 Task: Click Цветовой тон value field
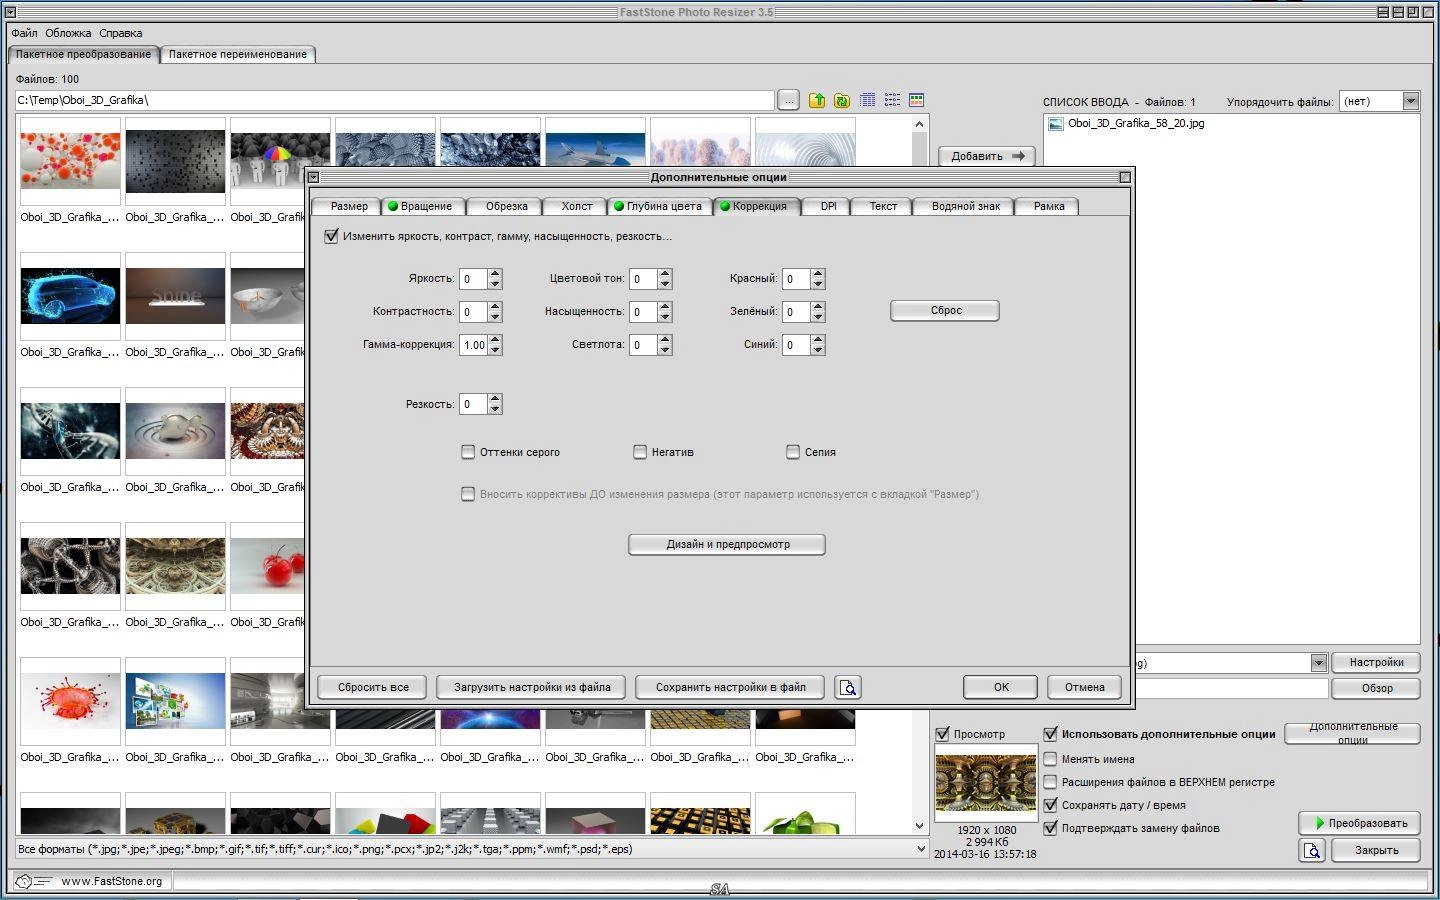(x=642, y=279)
